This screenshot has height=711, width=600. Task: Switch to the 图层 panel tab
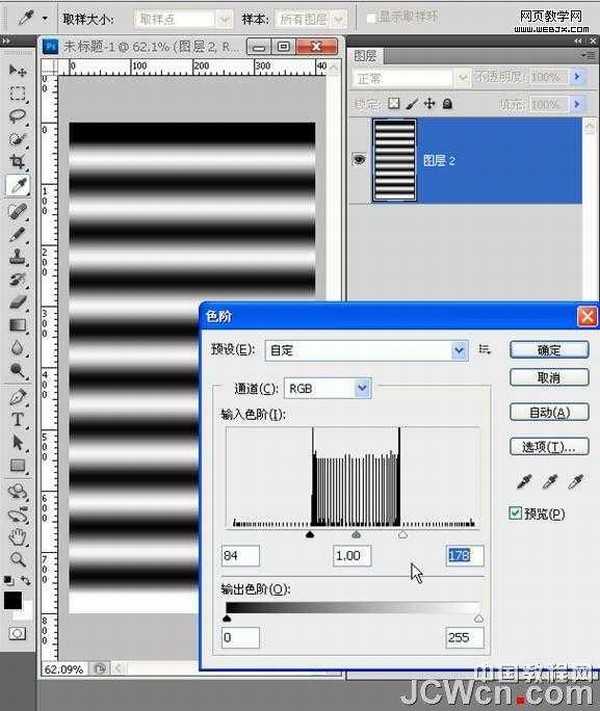click(x=366, y=56)
